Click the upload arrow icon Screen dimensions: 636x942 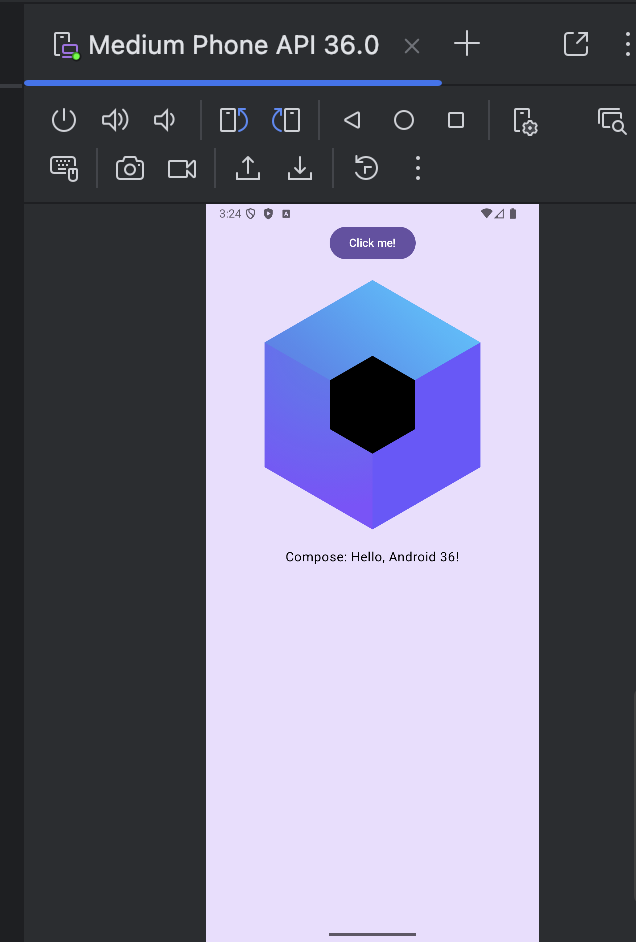coord(247,168)
